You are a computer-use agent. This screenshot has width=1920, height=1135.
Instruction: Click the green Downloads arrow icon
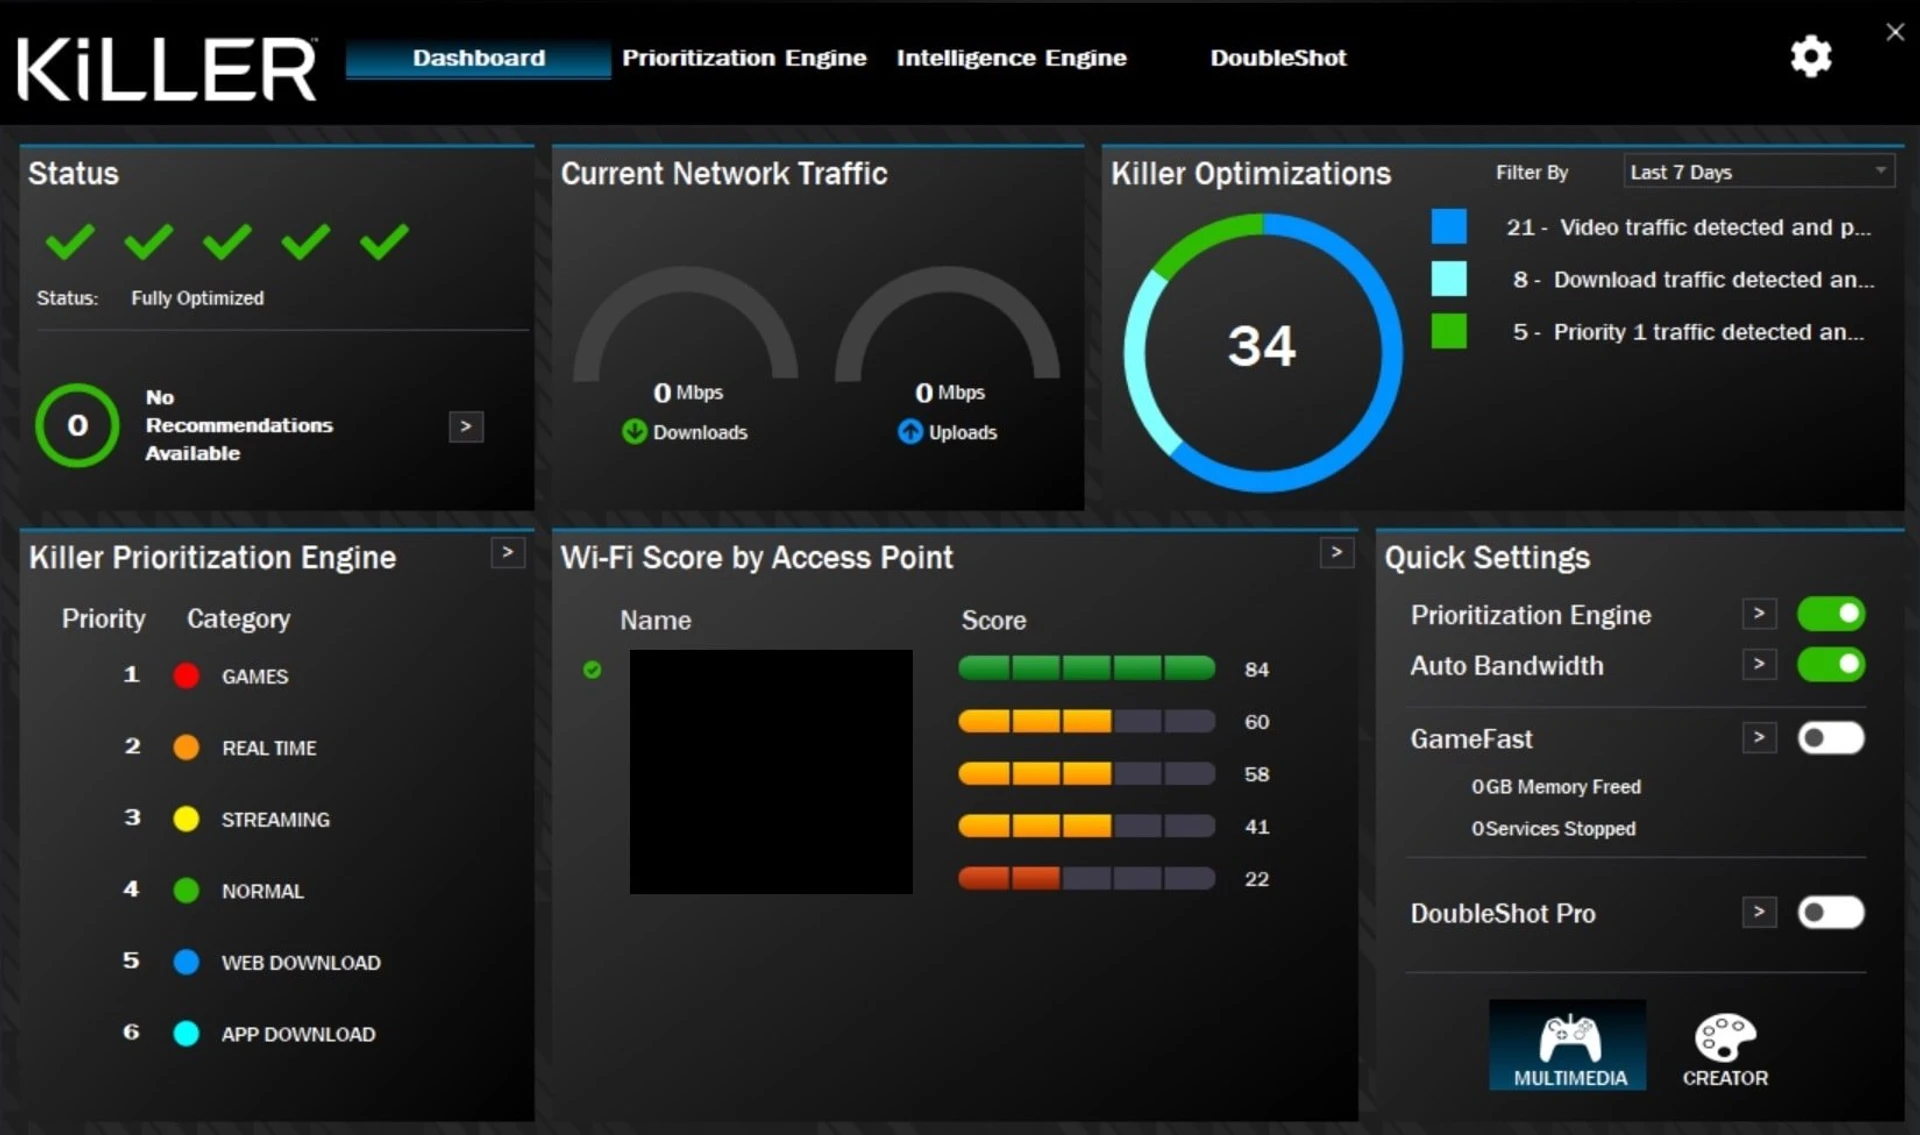pyautogui.click(x=634, y=432)
